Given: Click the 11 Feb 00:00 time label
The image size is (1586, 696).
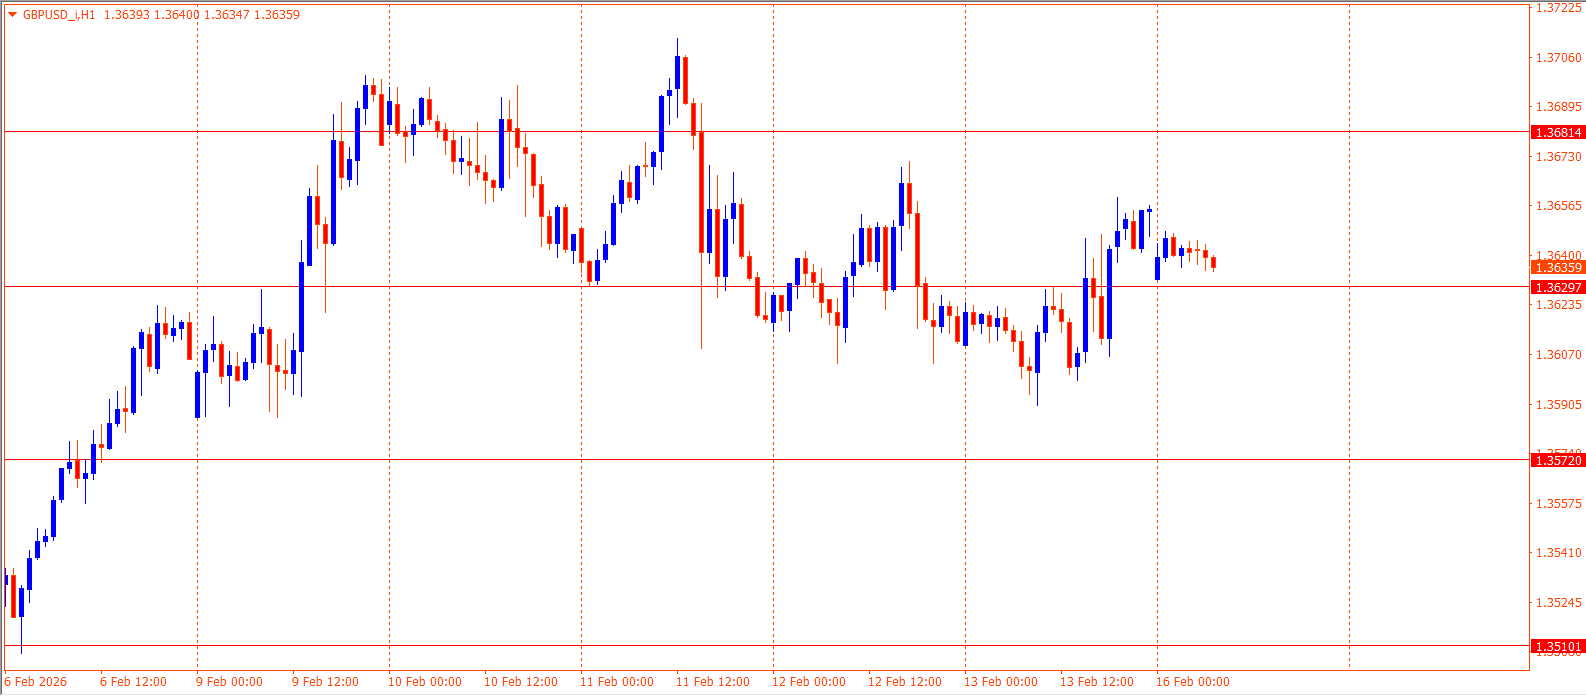Looking at the screenshot, I should (x=617, y=682).
